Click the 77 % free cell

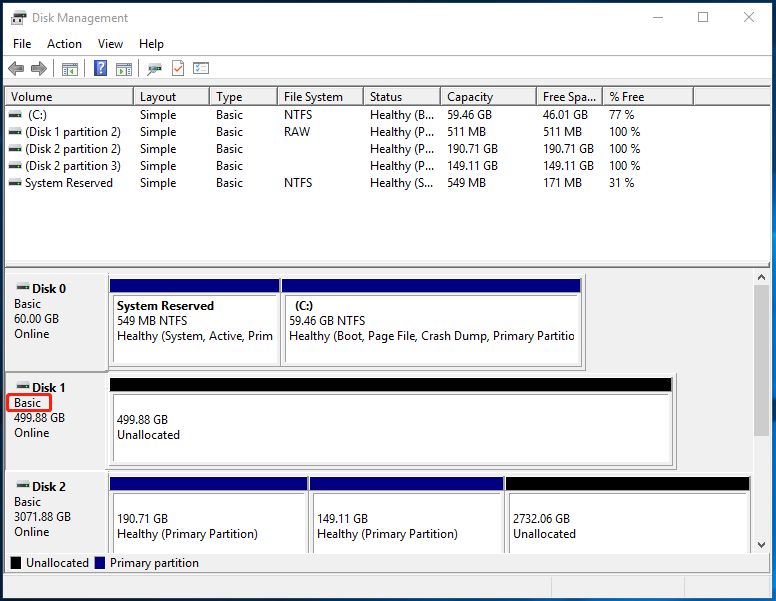coord(622,115)
